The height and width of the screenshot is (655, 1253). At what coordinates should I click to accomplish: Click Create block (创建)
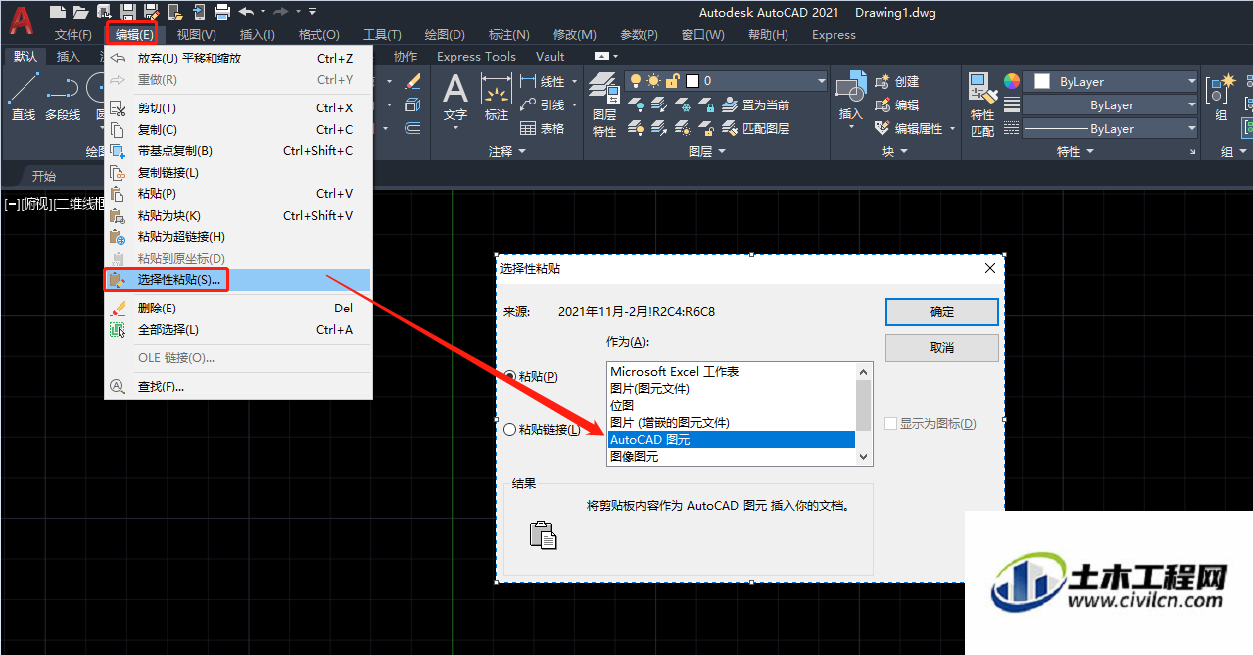[896, 82]
